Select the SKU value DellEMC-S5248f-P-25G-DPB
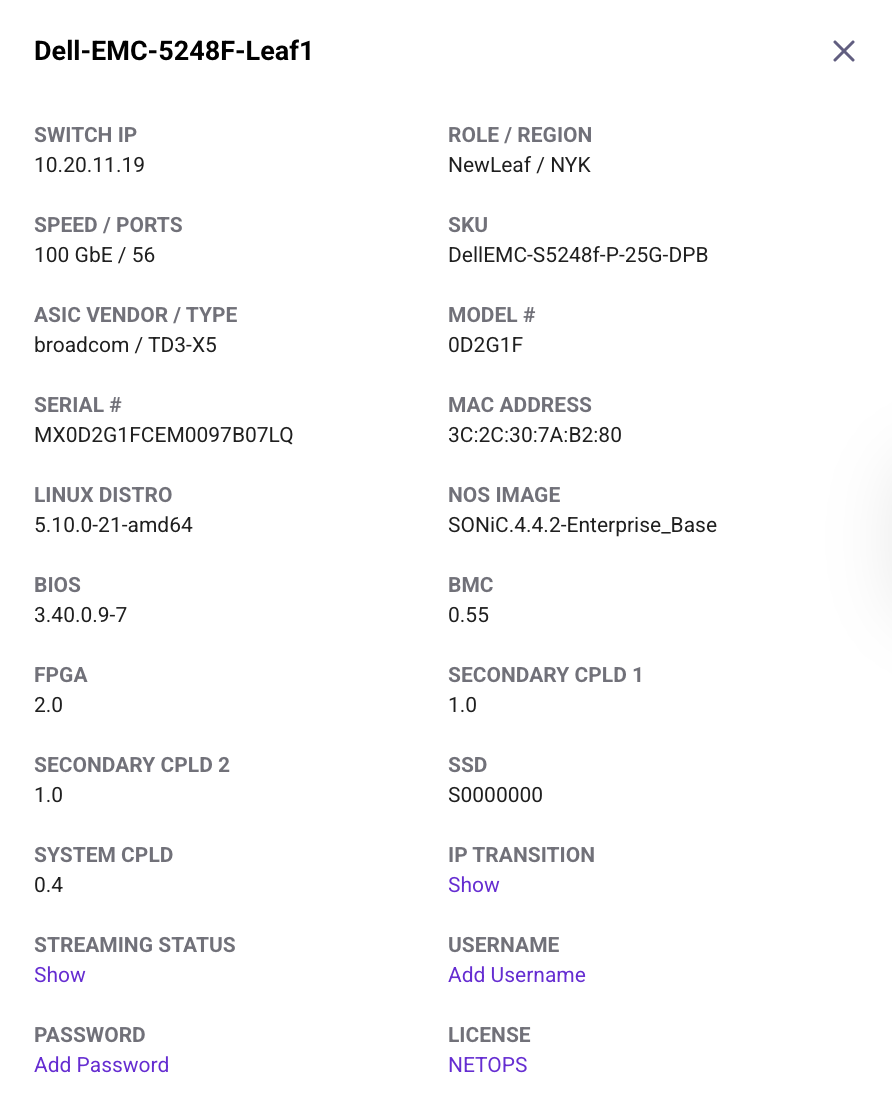Viewport: 892px width, 1116px height. click(577, 255)
